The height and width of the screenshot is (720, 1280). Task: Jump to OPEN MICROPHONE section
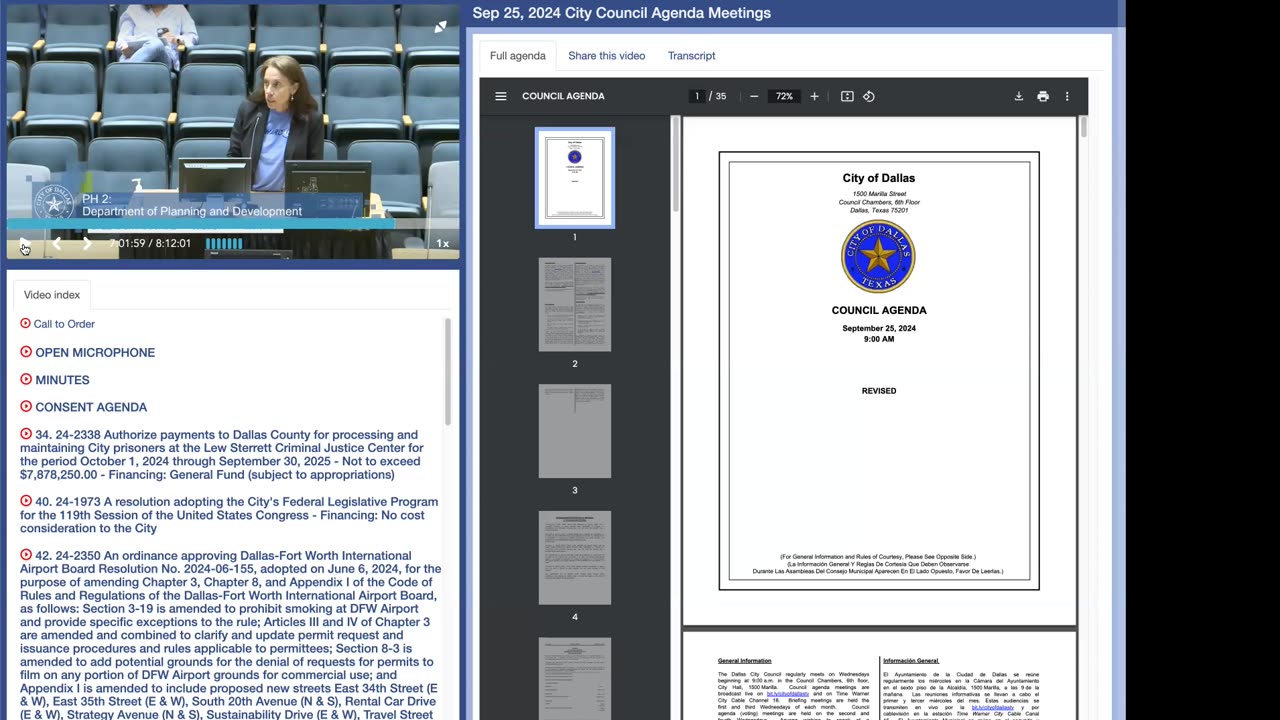(95, 353)
